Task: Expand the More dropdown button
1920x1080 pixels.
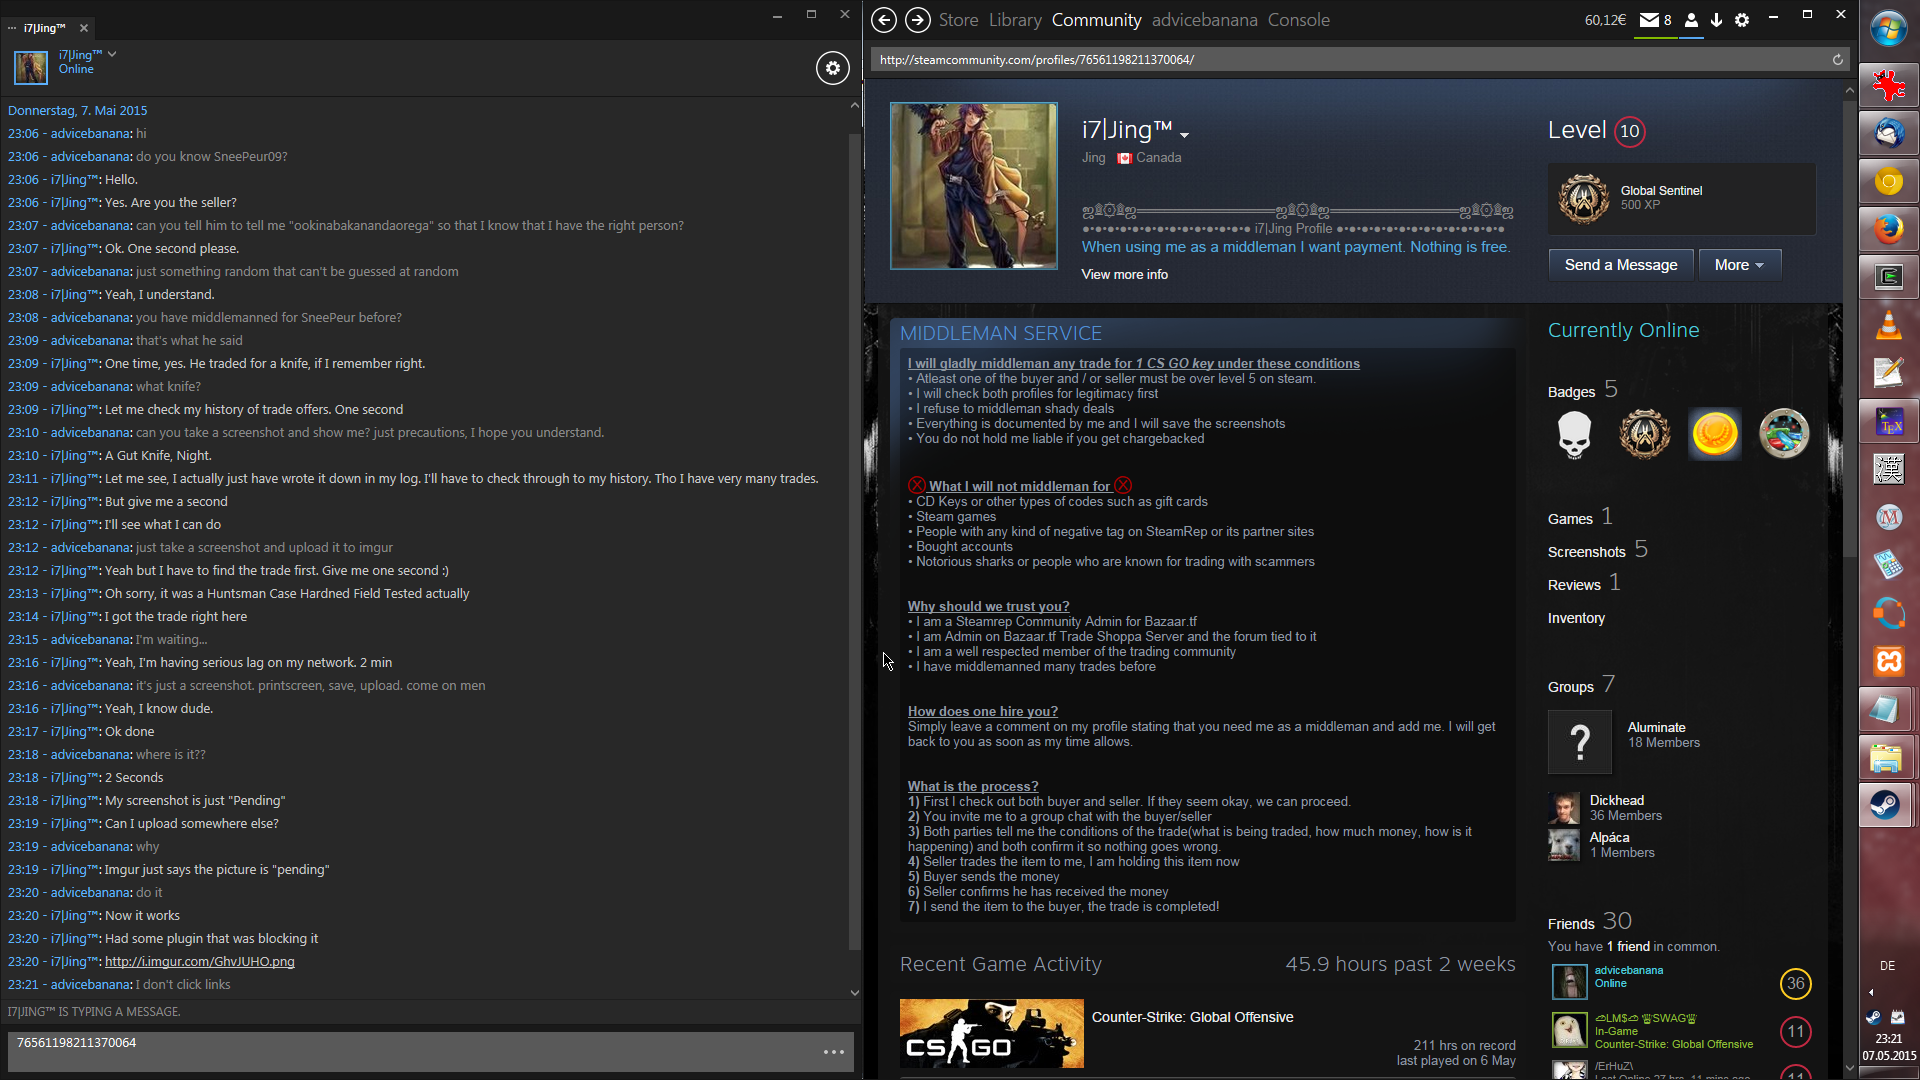Action: click(x=1739, y=265)
